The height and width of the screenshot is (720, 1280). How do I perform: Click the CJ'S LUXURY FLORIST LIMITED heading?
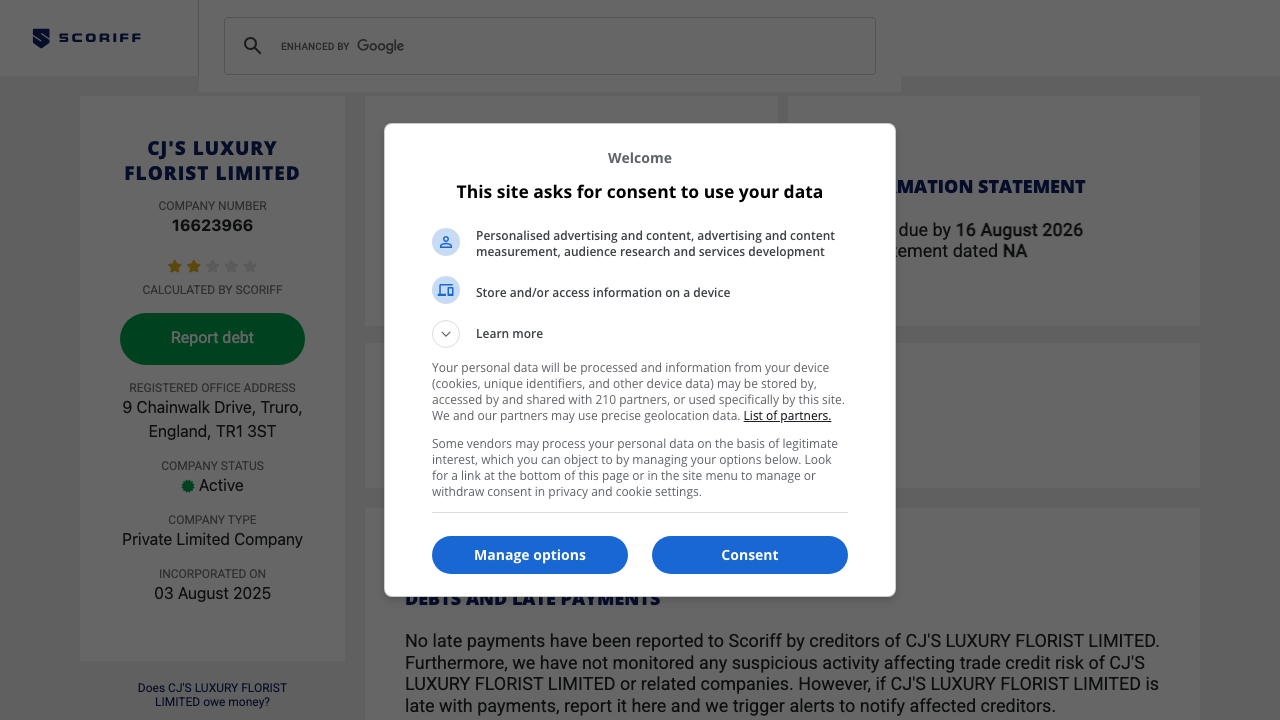[x=212, y=161]
